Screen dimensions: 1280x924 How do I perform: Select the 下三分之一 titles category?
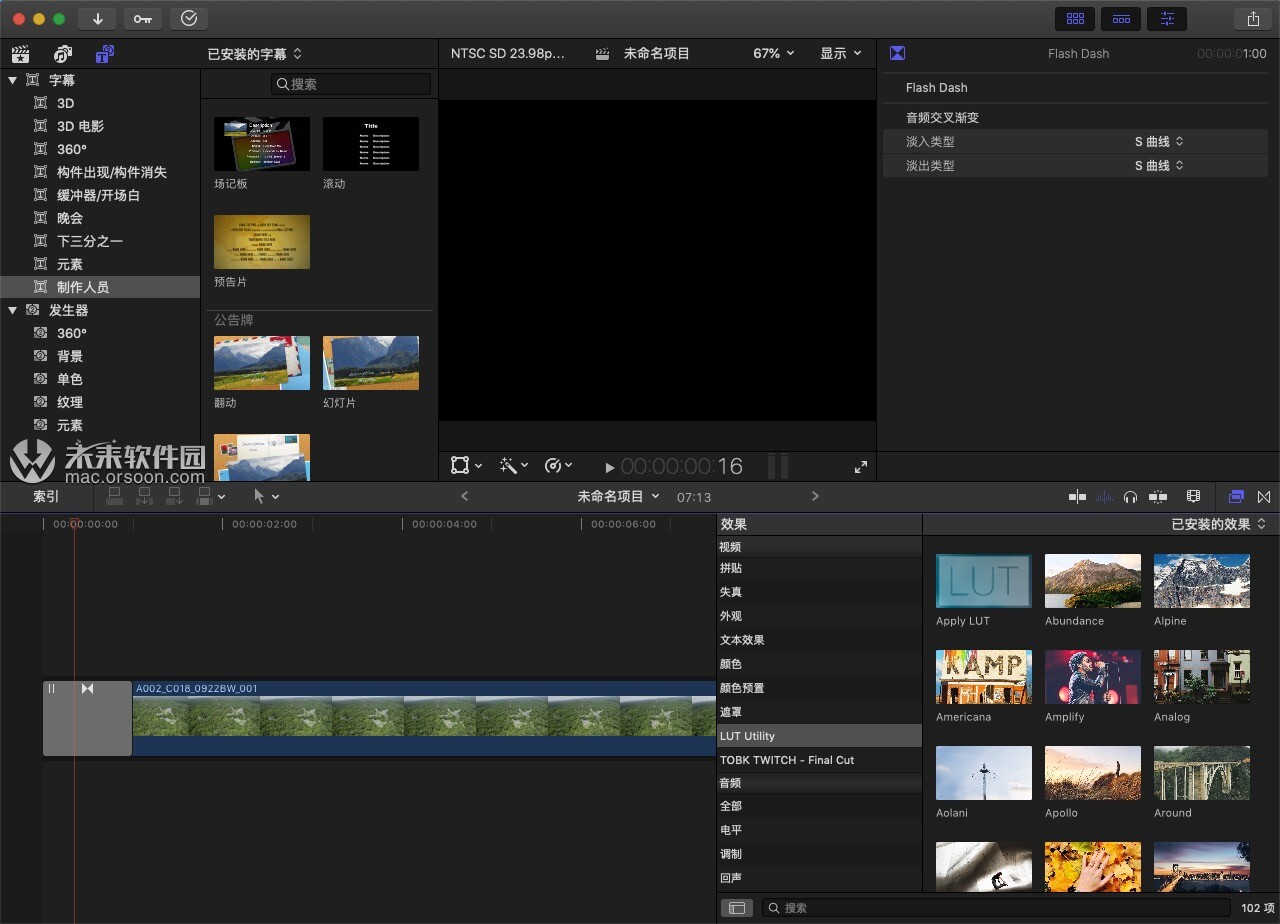tap(90, 241)
